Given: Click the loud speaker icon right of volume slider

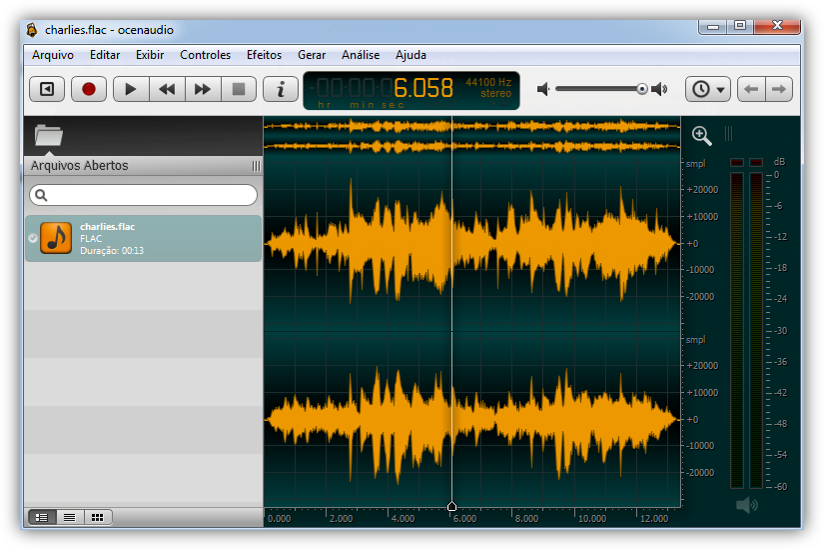Looking at the screenshot, I should (x=659, y=89).
